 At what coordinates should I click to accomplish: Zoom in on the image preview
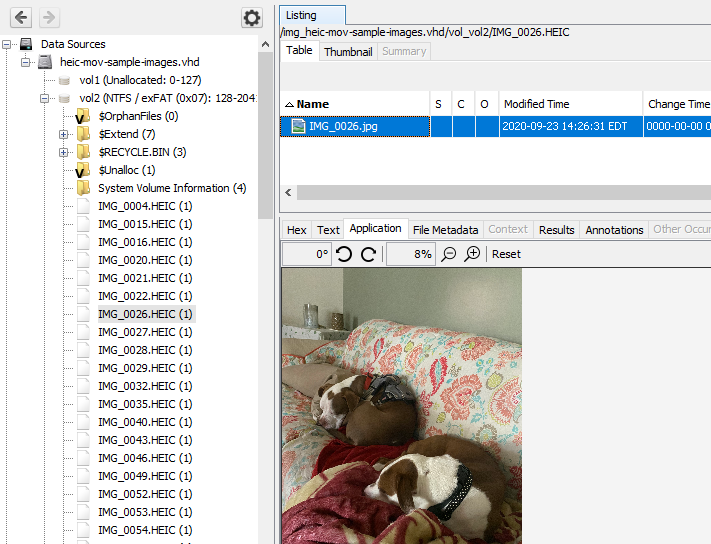tap(473, 254)
